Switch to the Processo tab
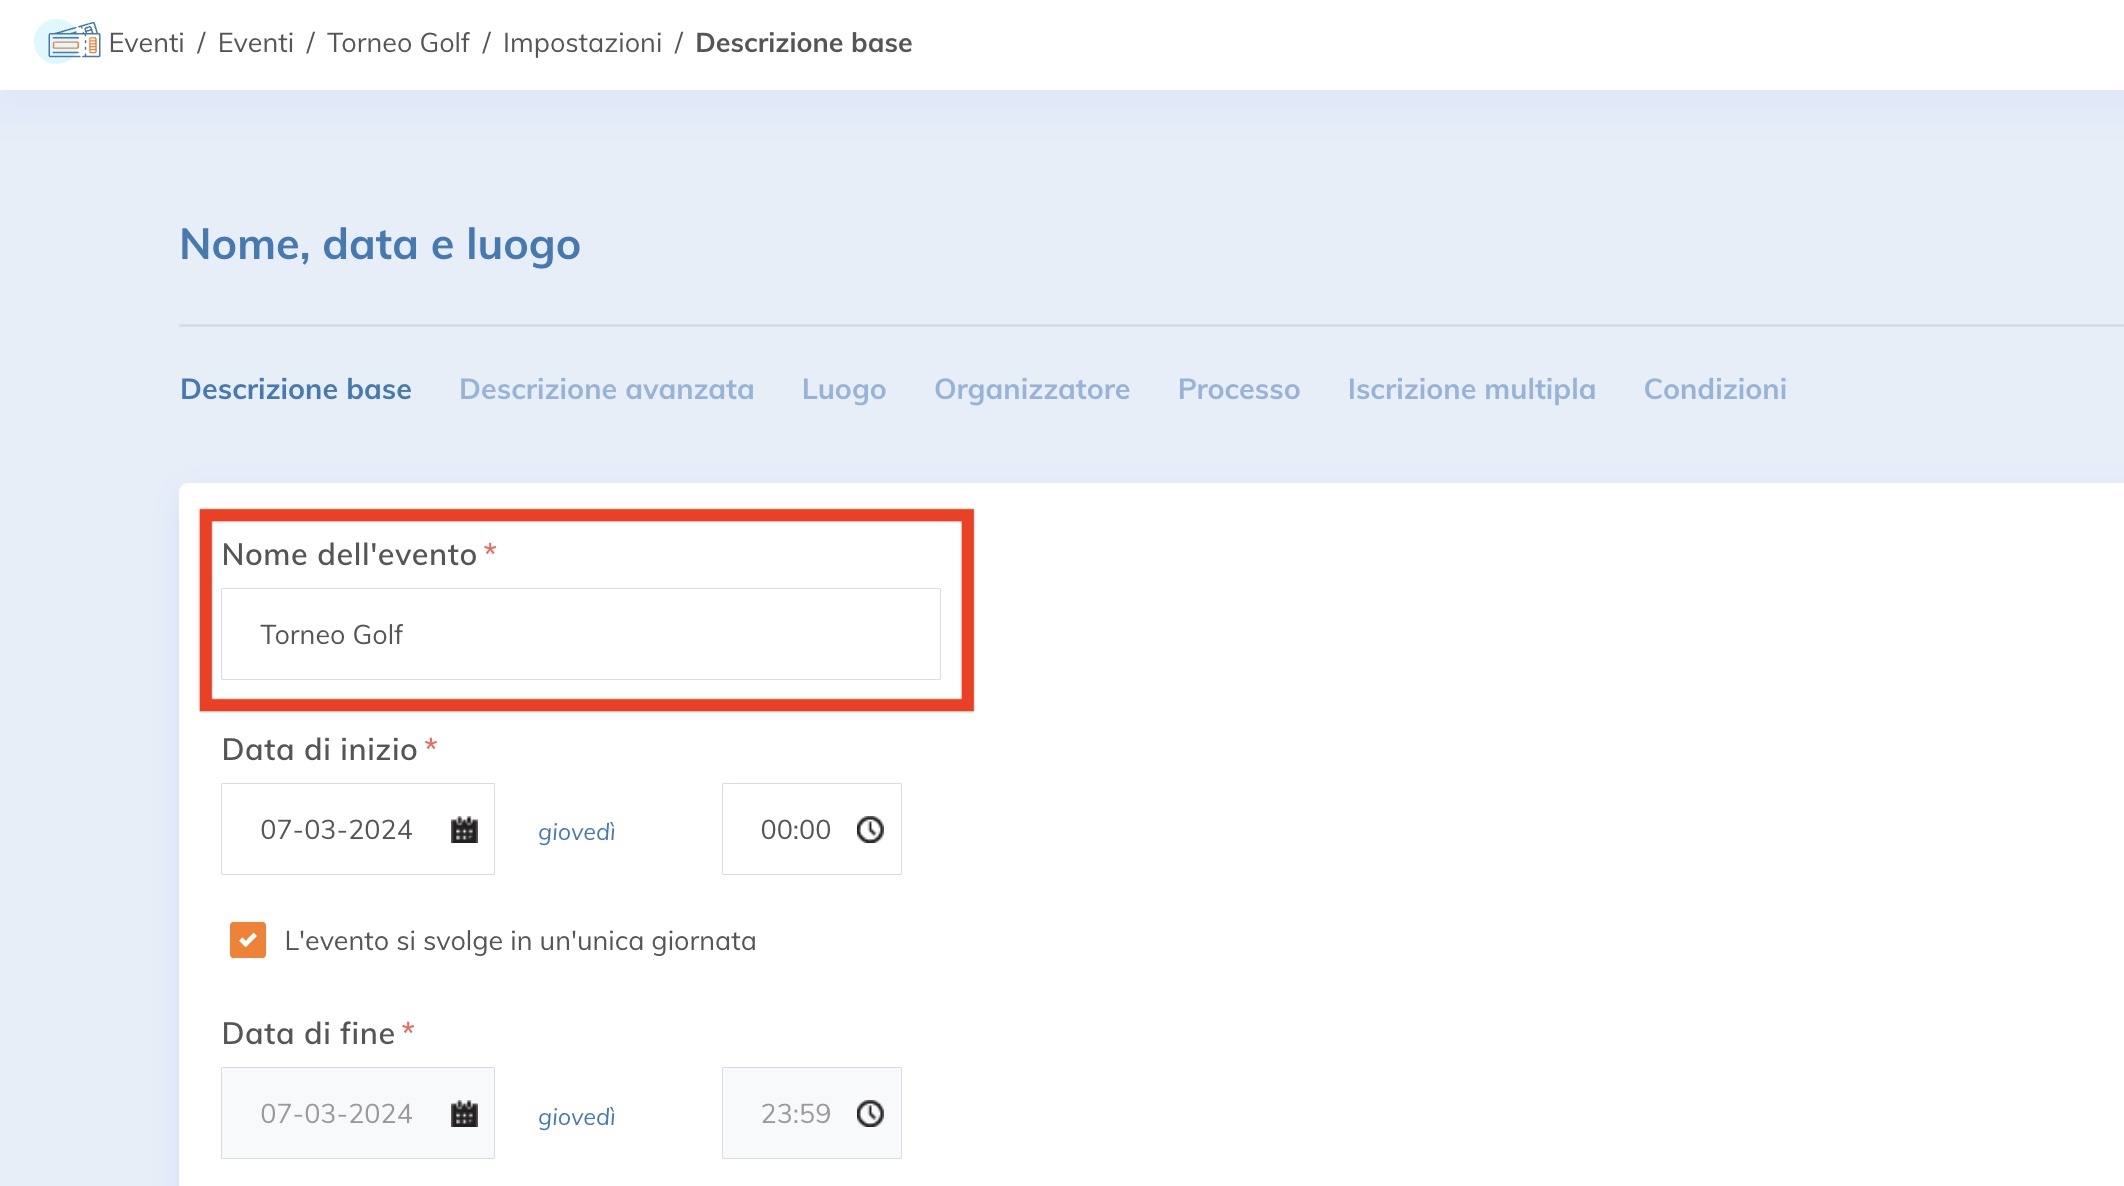The height and width of the screenshot is (1186, 2124). (1239, 389)
